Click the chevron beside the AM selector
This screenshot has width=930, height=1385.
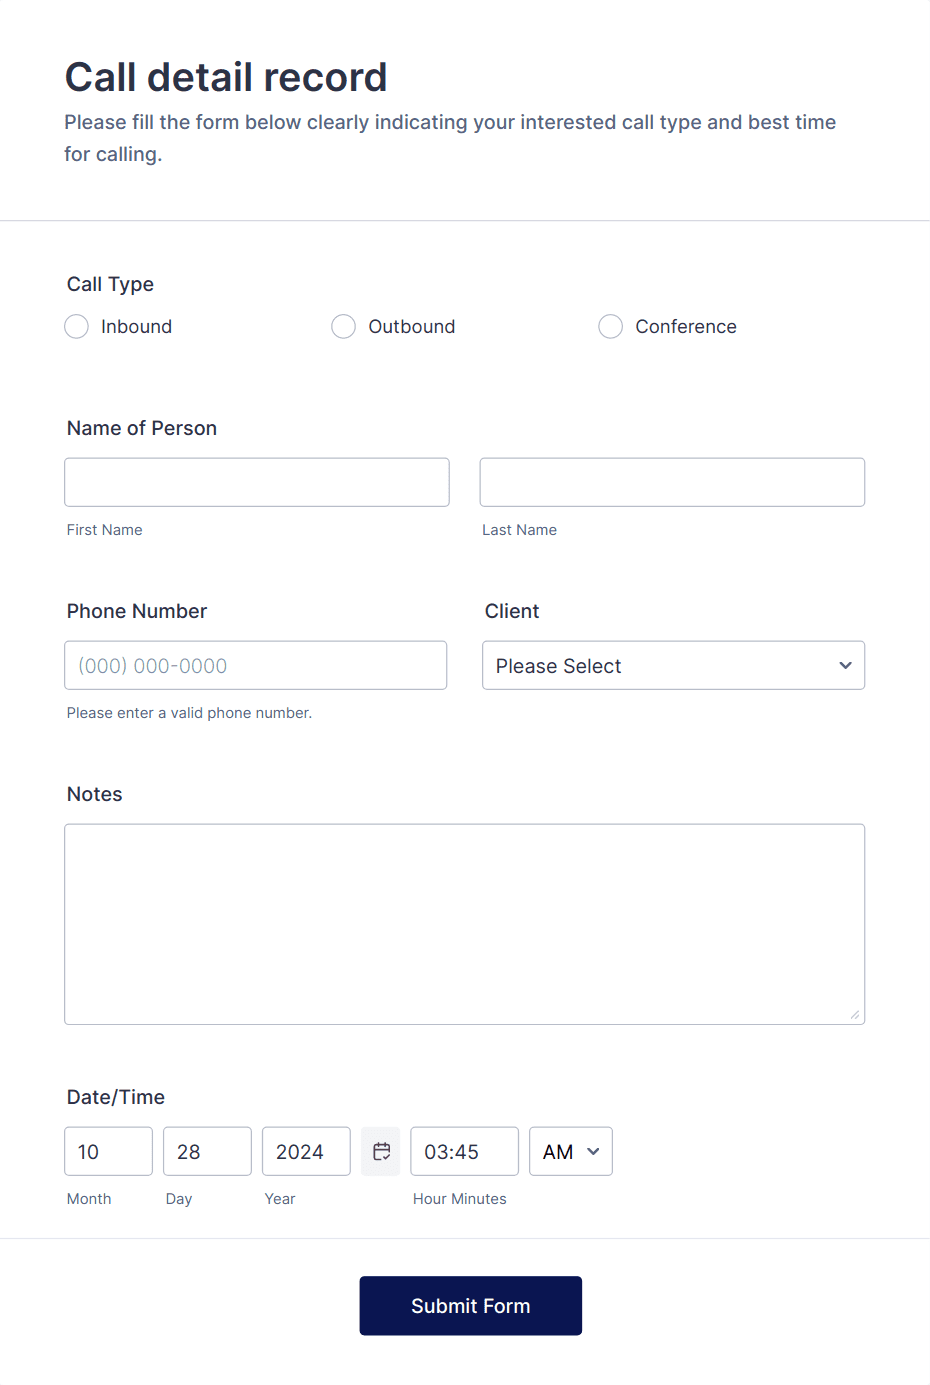(x=594, y=1151)
